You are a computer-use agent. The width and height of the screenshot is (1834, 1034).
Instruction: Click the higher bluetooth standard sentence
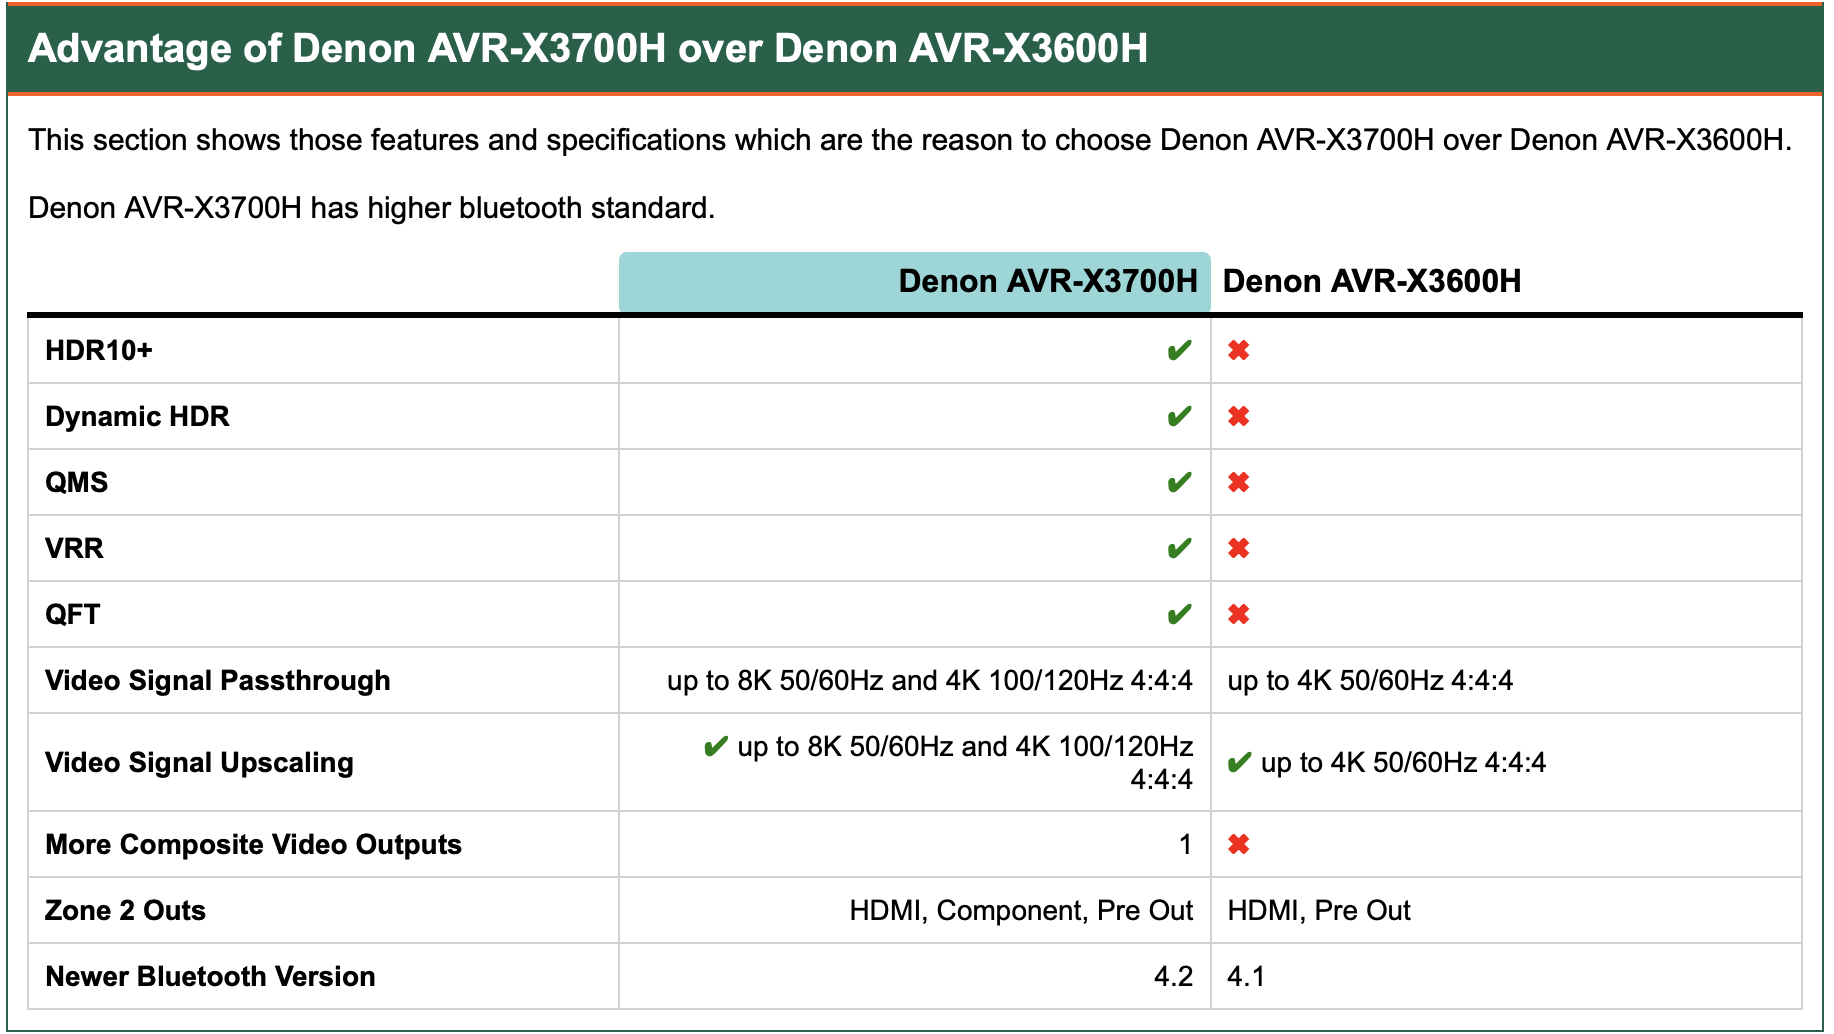[371, 208]
